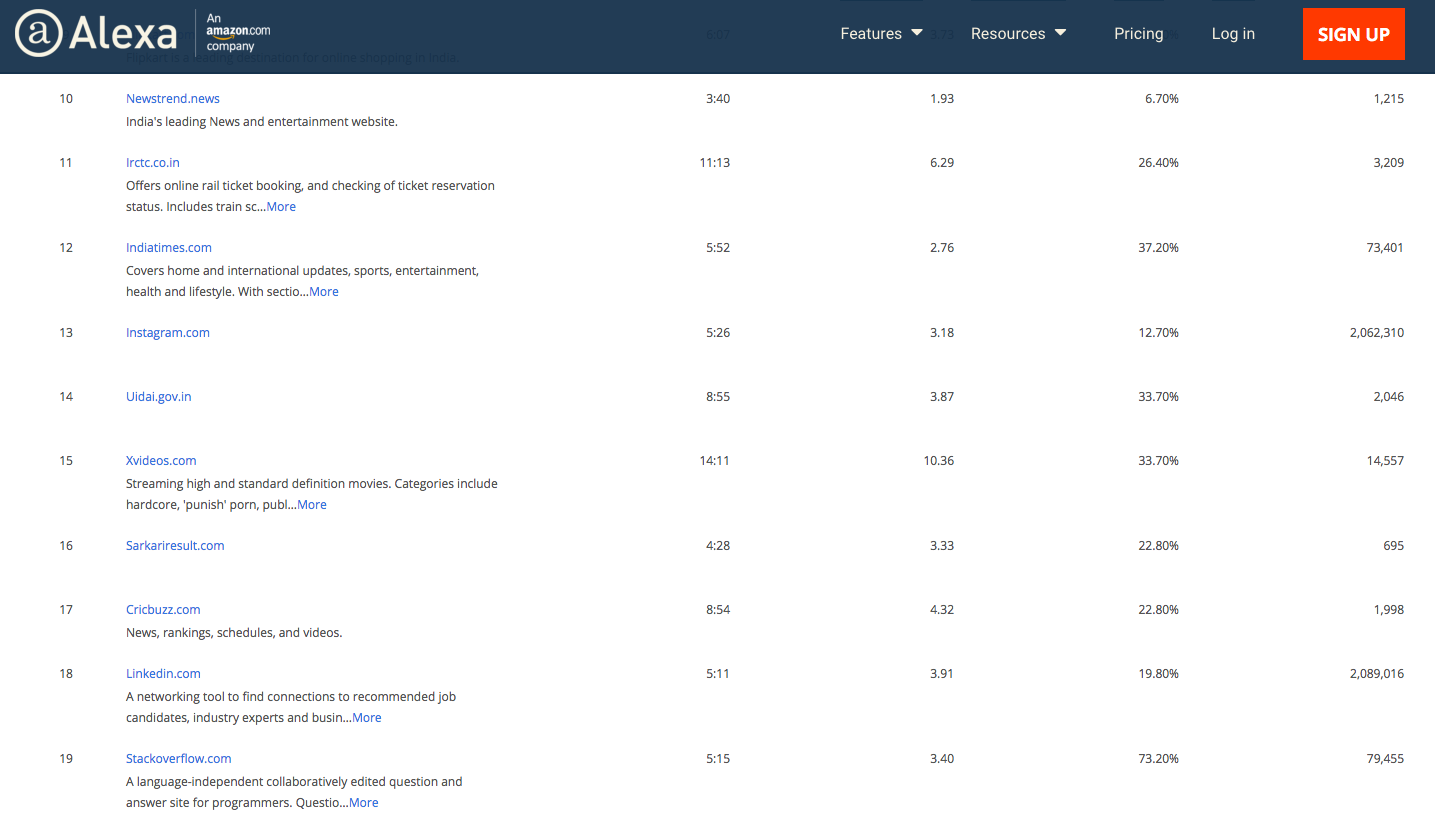Select the 14,557 value for Xvideos.com

pos(1383,460)
